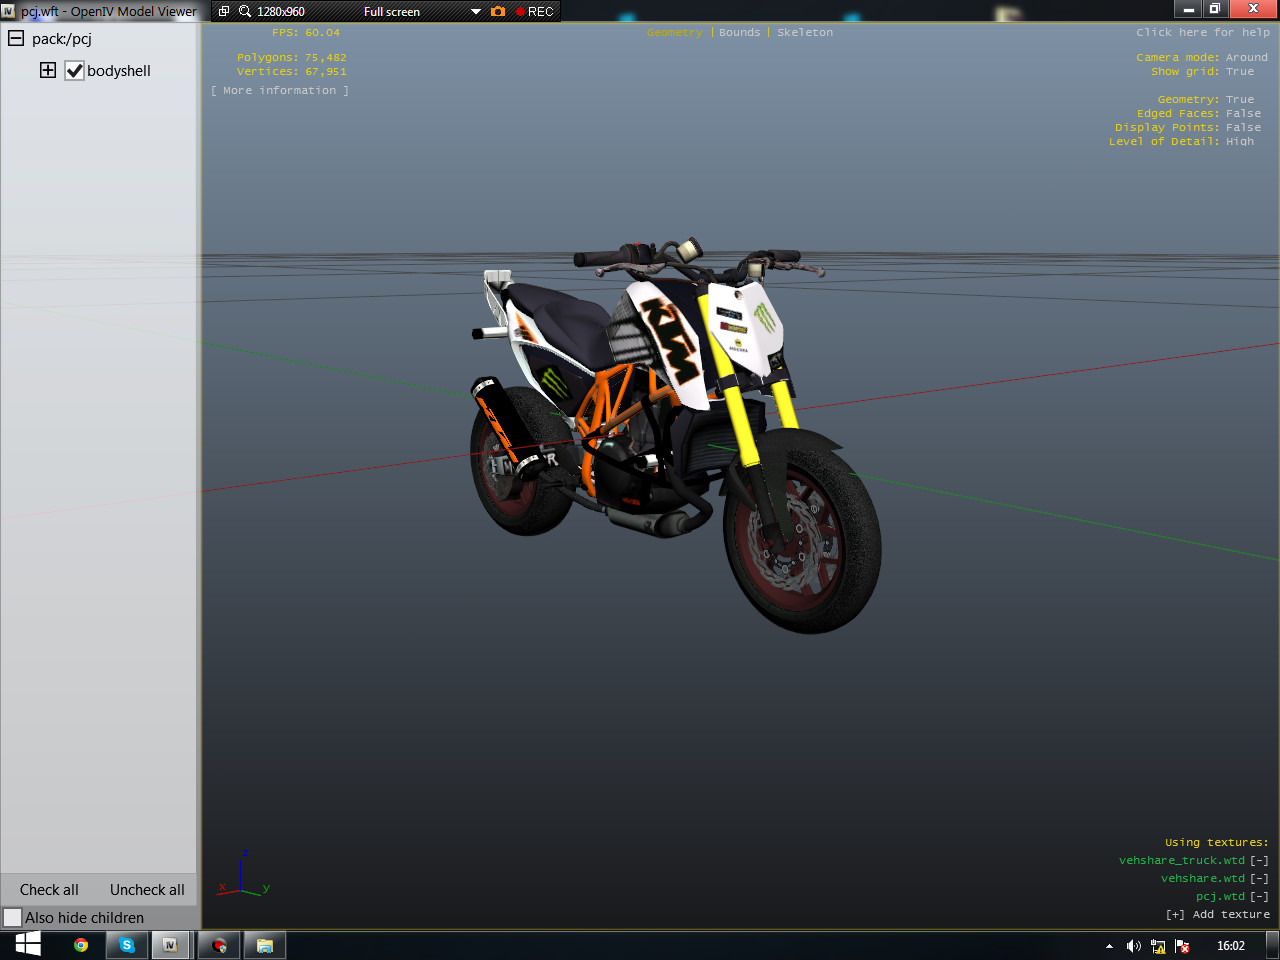Remove vehshare.wtd texture with its [-]
The height and width of the screenshot is (960, 1280).
tap(1259, 879)
